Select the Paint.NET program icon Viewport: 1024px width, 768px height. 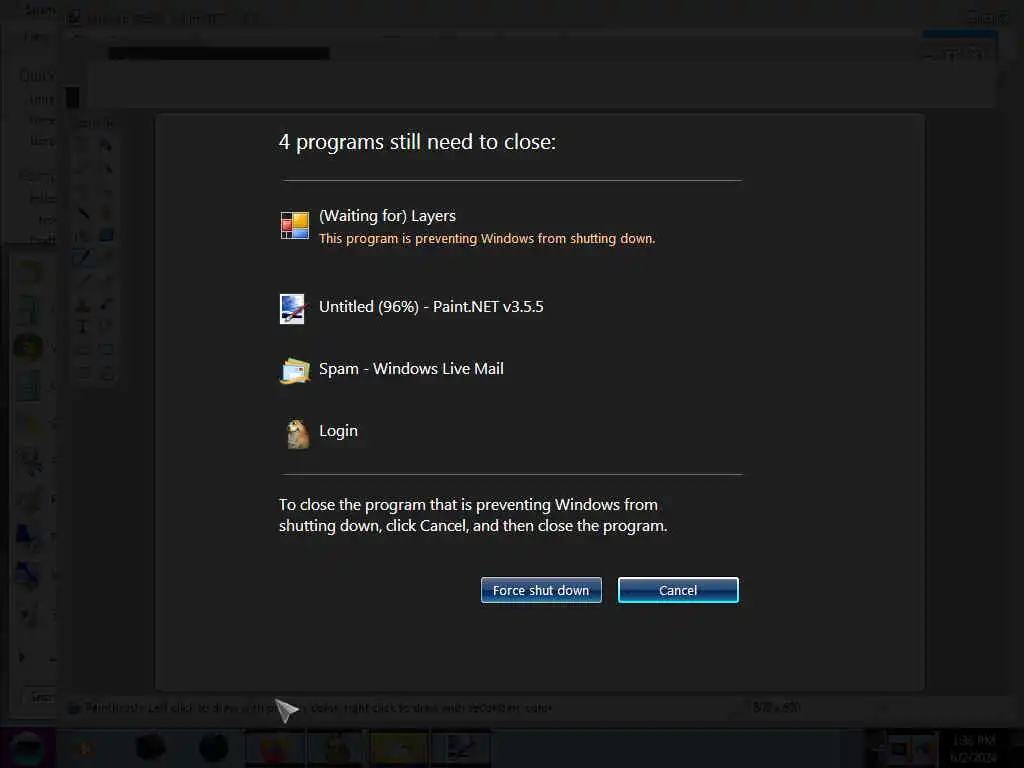[x=292, y=309]
